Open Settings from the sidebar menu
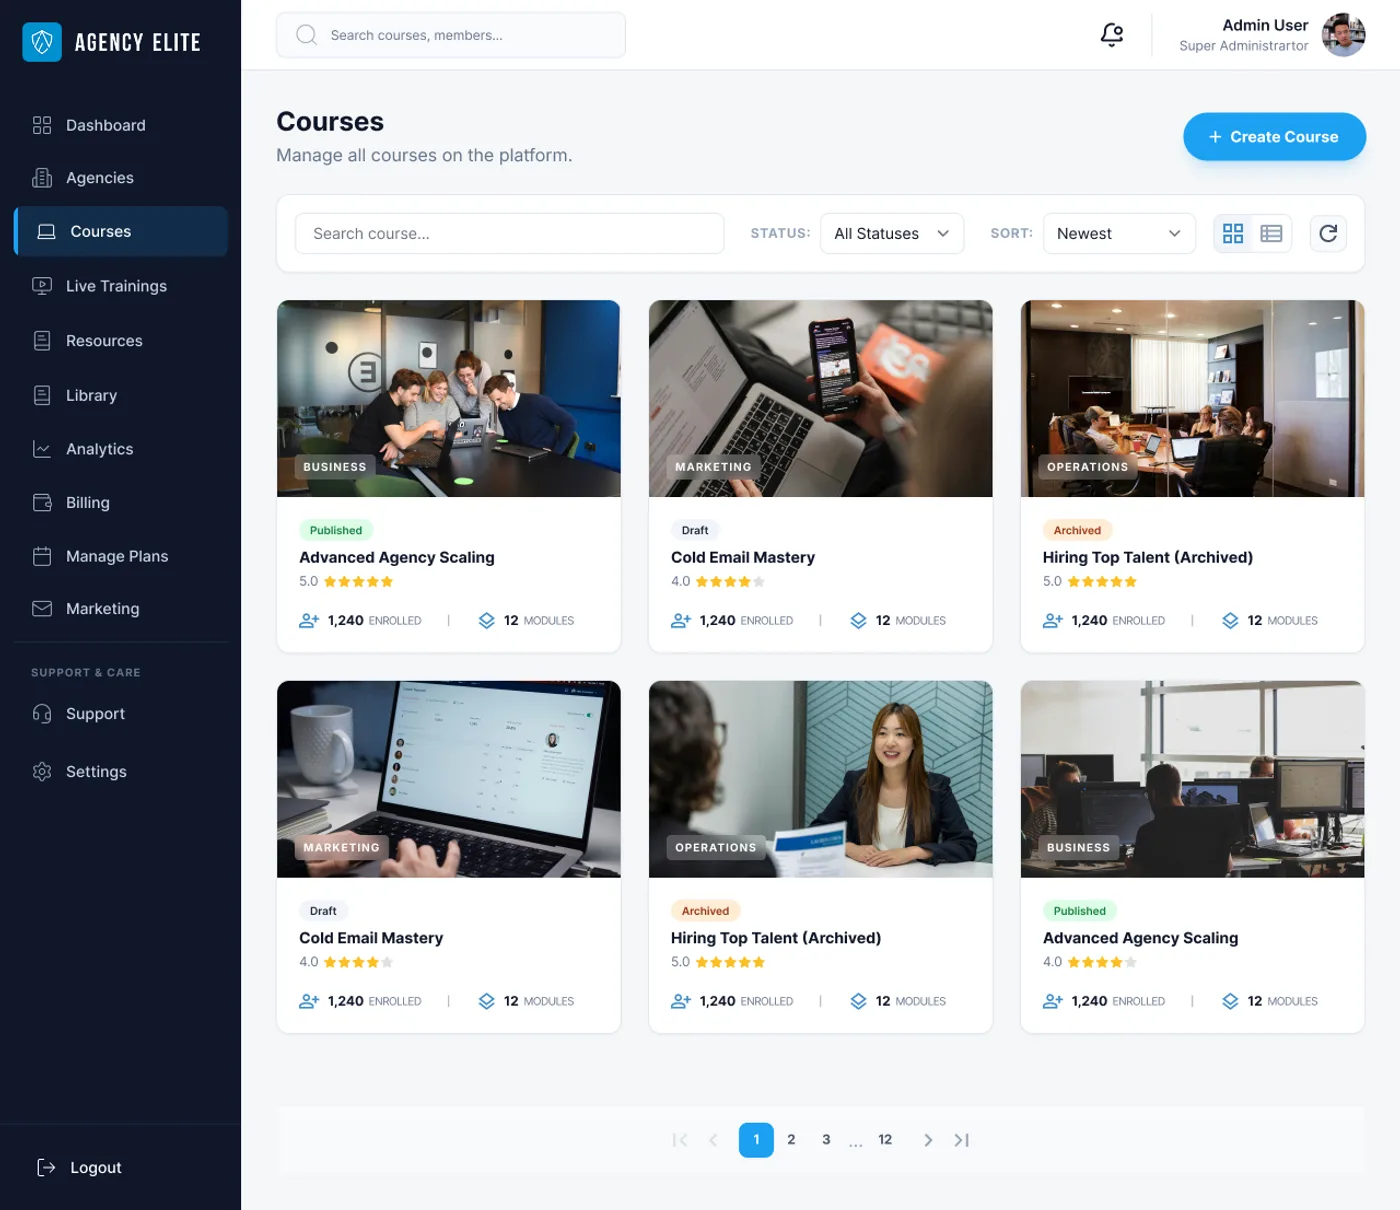Image resolution: width=1400 pixels, height=1210 pixels. (x=96, y=771)
